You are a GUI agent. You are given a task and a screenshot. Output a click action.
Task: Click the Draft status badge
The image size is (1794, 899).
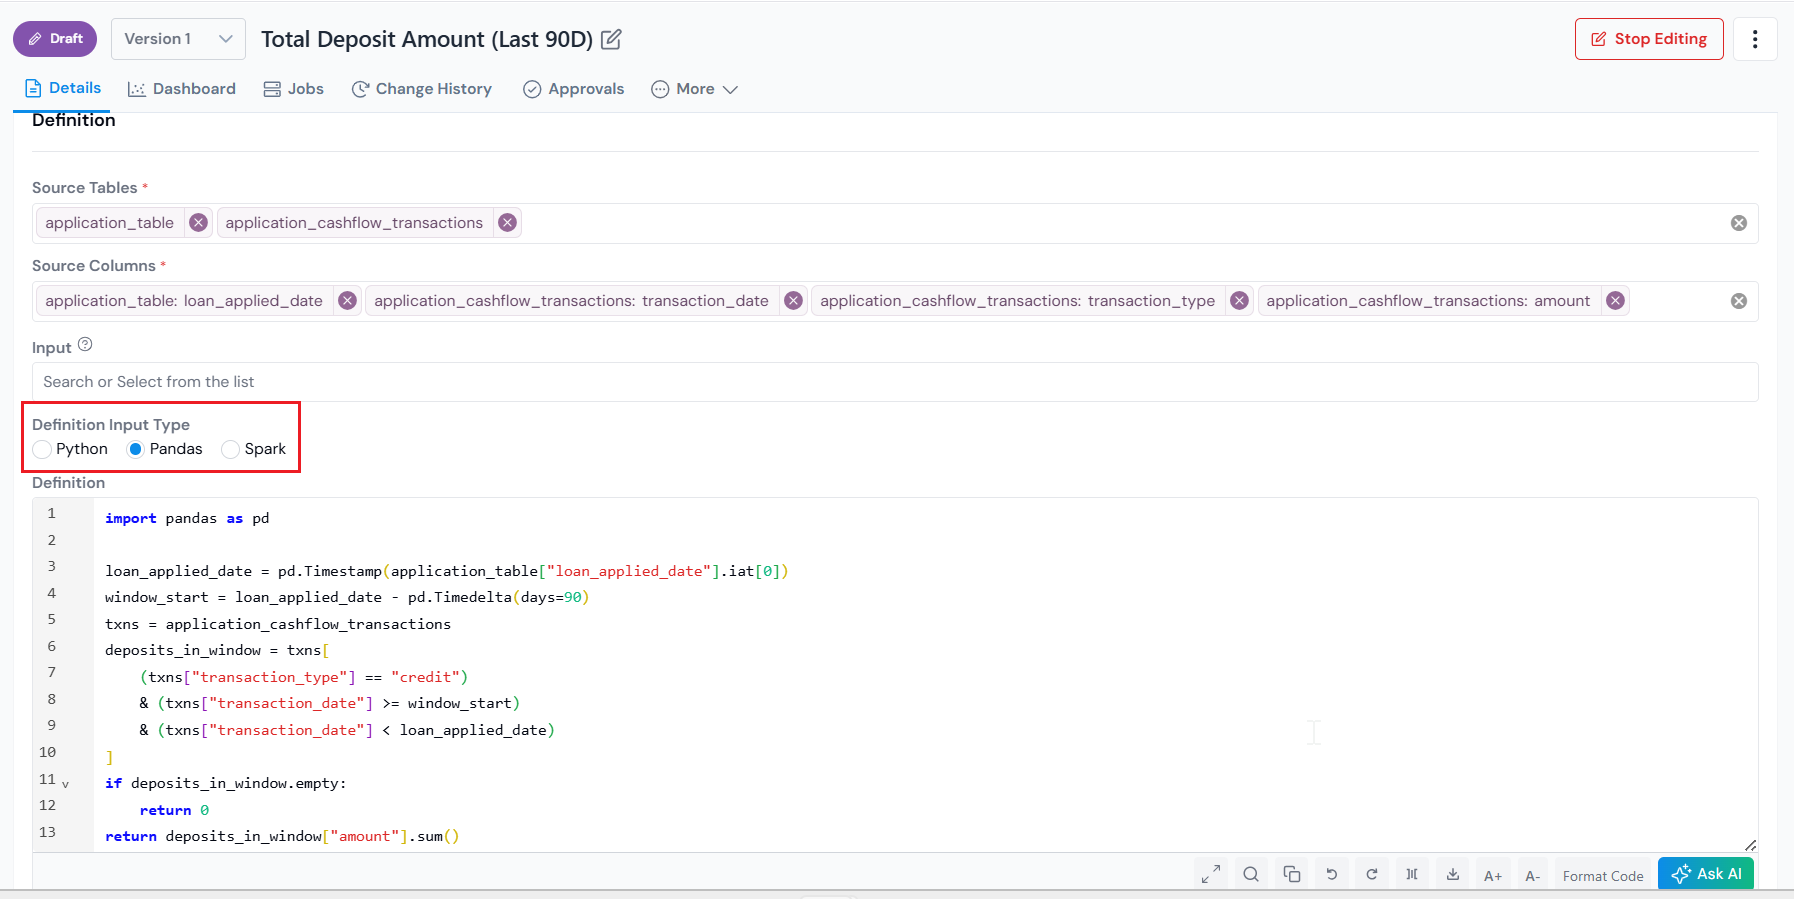coord(55,39)
